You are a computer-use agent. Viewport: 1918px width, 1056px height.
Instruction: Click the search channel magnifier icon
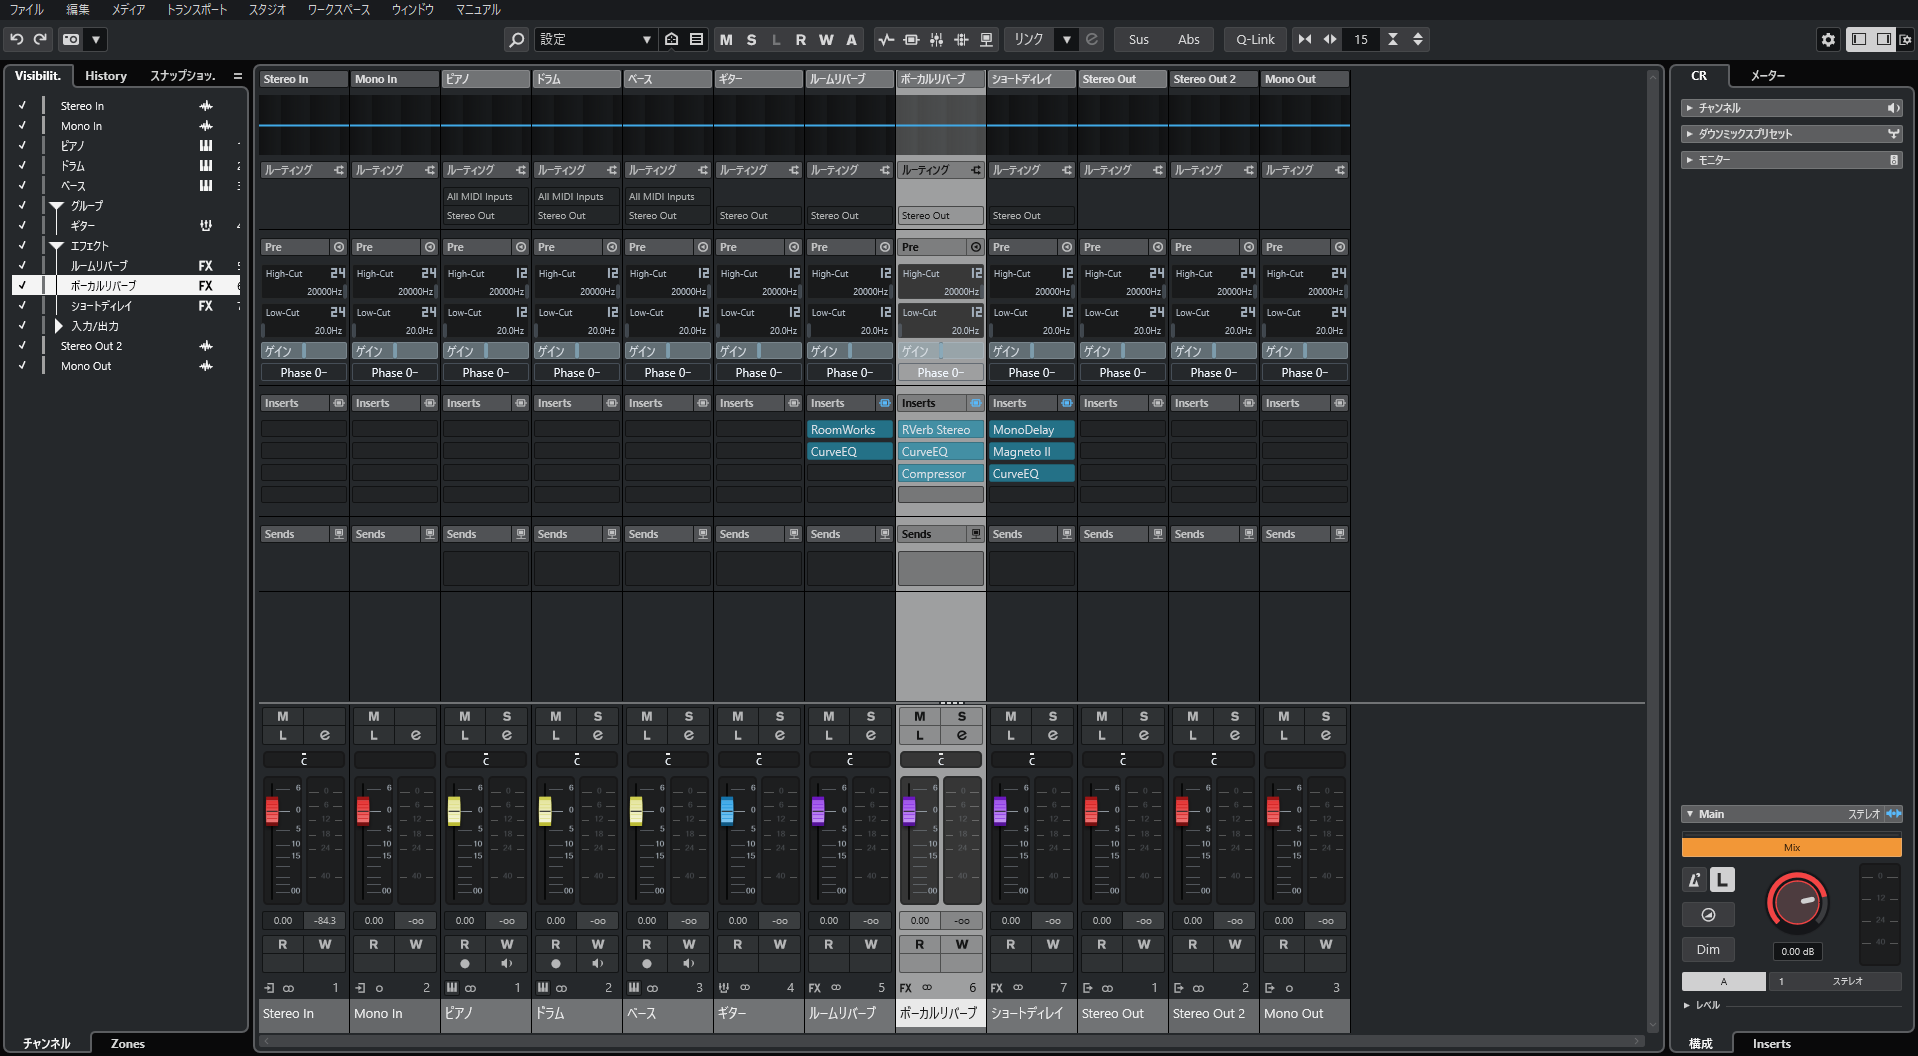coord(516,39)
